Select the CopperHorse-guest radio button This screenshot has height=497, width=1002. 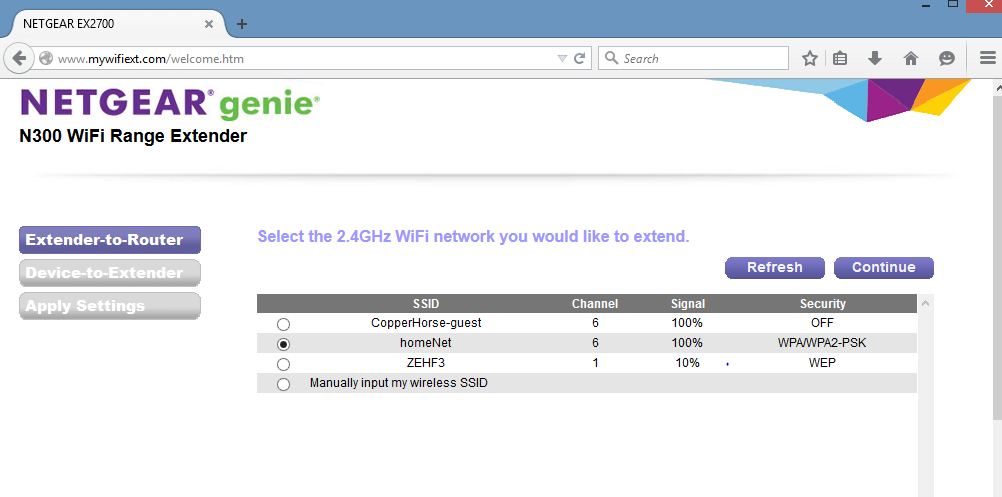pyautogui.click(x=283, y=324)
